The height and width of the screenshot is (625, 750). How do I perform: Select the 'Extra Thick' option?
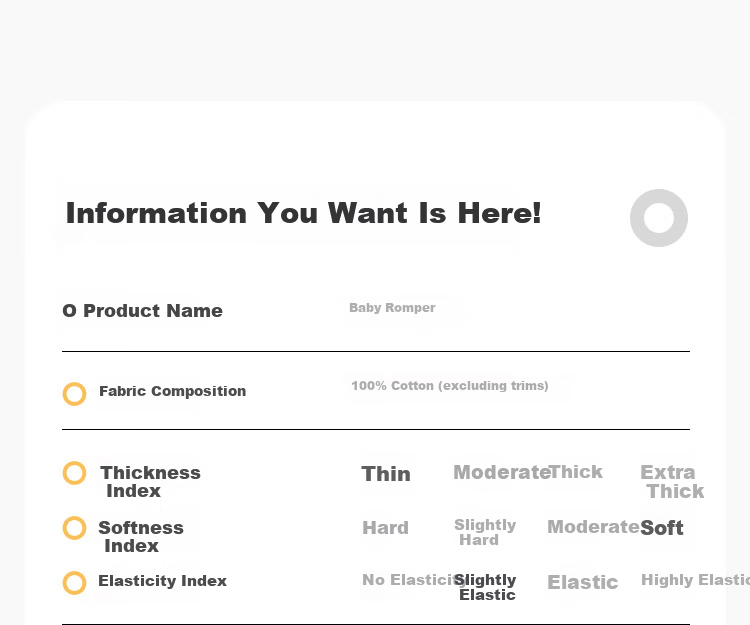tap(672, 482)
